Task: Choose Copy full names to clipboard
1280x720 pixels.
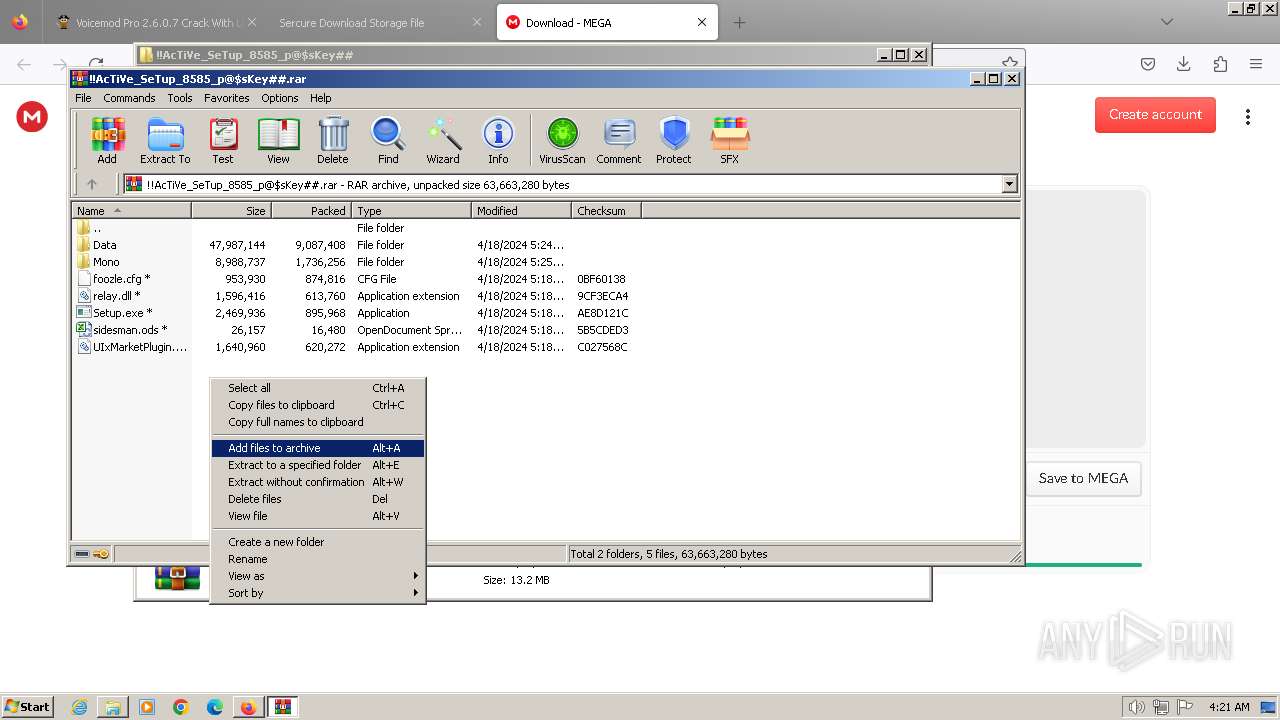Action: point(318,422)
